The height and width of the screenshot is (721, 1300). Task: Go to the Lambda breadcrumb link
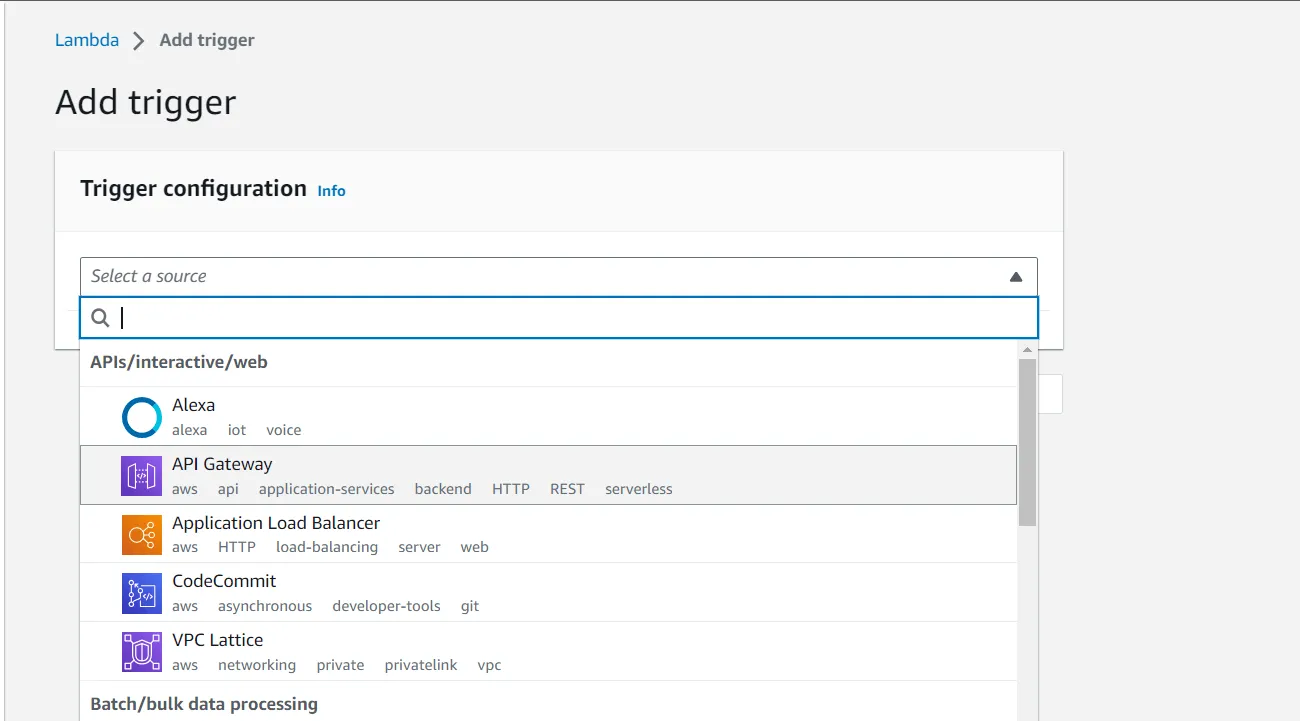(87, 40)
